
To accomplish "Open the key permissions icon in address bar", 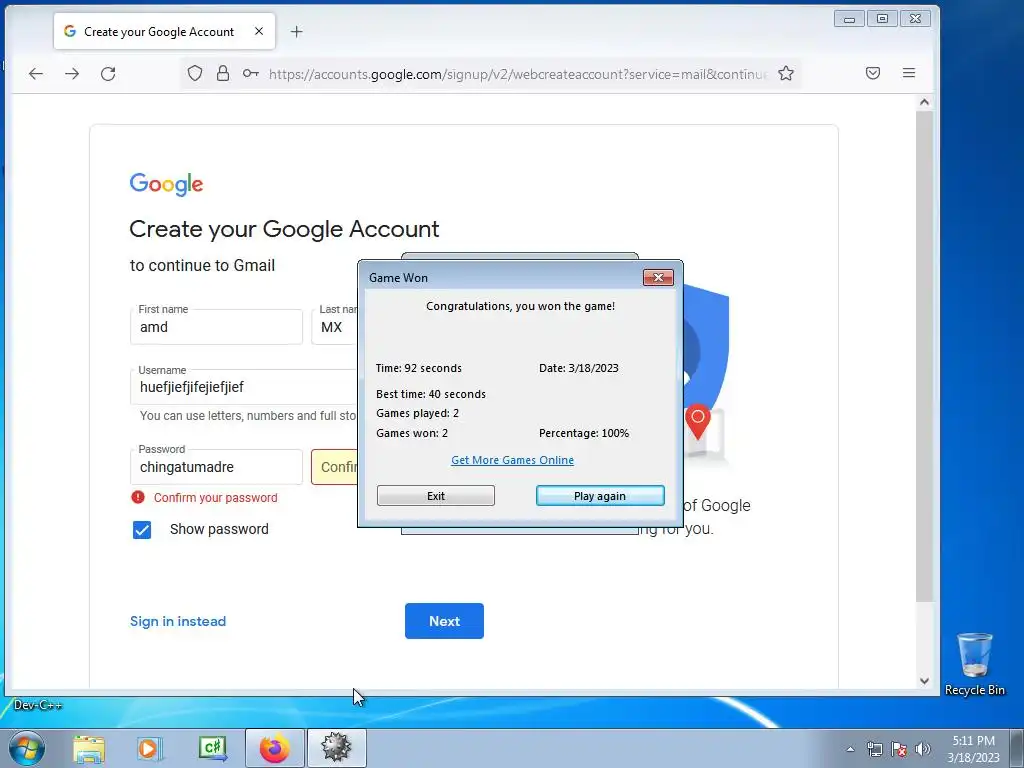I will click(x=251, y=73).
